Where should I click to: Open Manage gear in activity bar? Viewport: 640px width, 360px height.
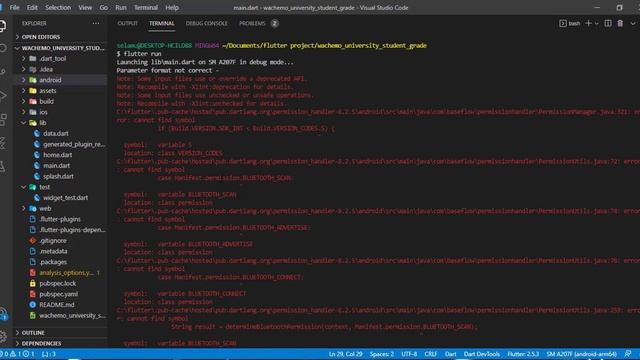(x=3, y=336)
